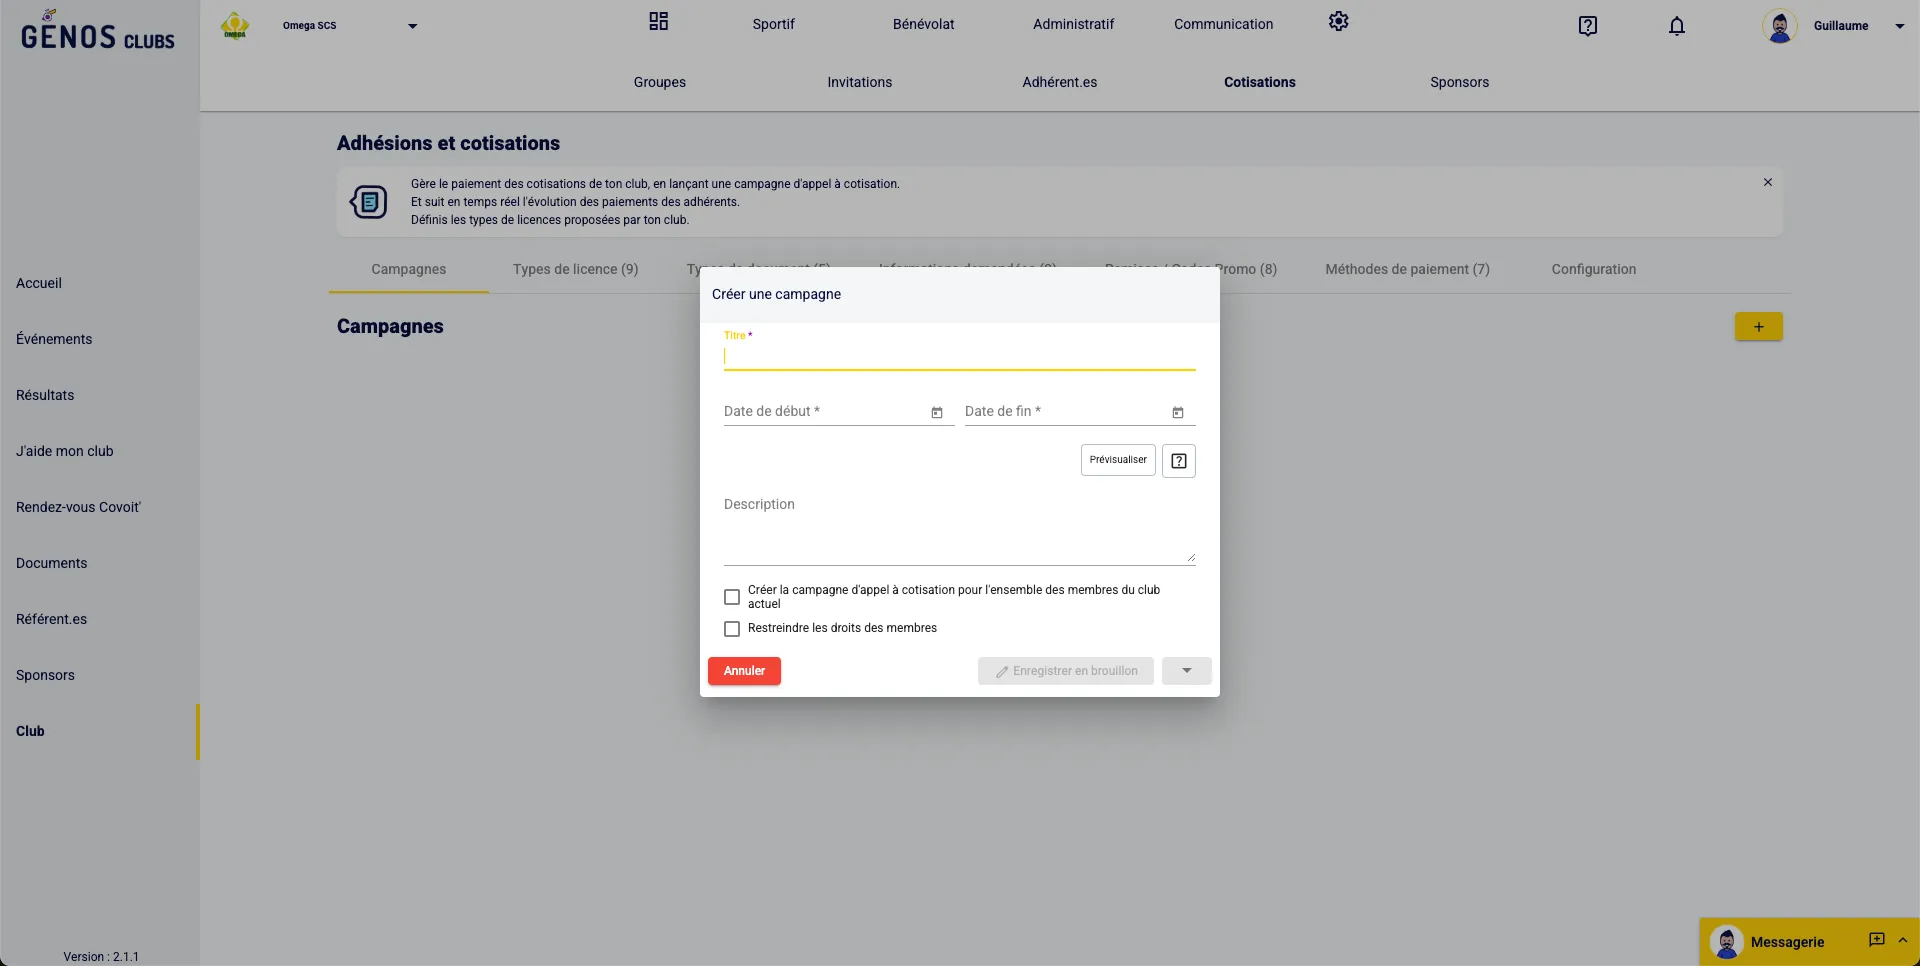1920x966 pixels.
Task: Open calendar picker for Date de fin
Action: [x=1178, y=413]
